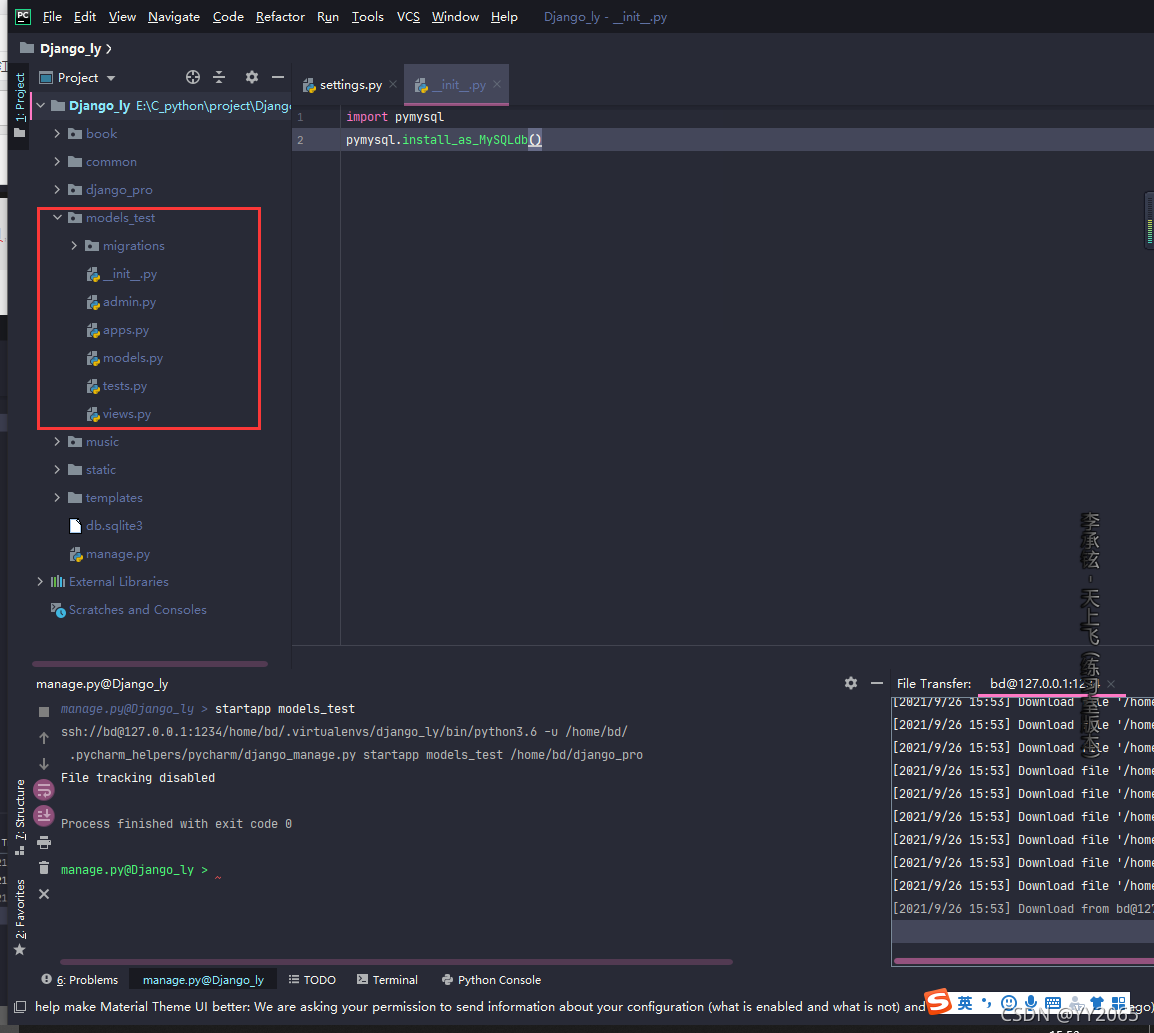Click the project tree horizontal scrollbar

pos(150,664)
